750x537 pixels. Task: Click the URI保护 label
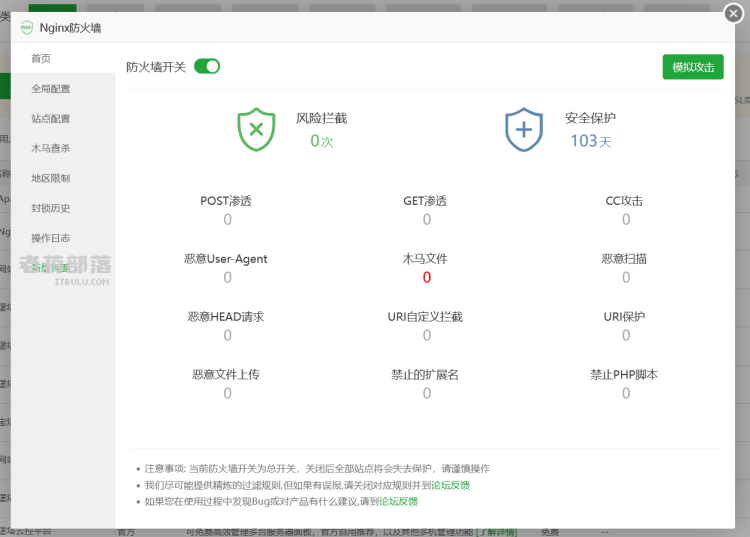(x=624, y=317)
